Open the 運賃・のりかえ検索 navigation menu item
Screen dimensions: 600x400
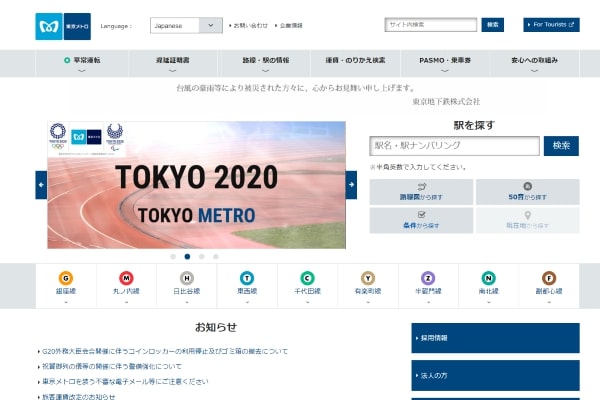pos(355,64)
